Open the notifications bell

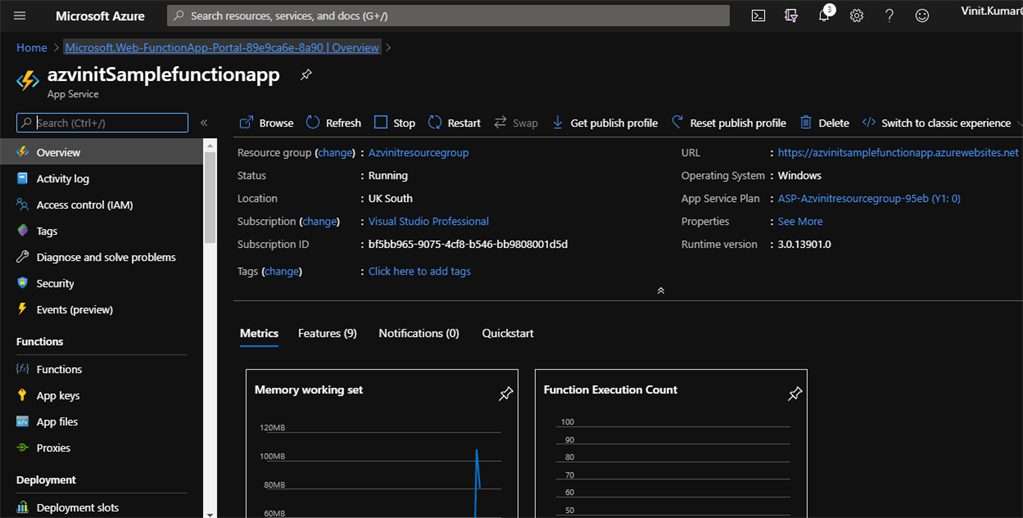(824, 16)
